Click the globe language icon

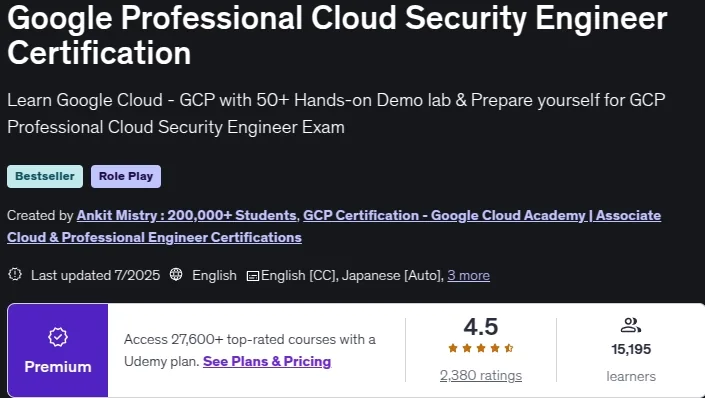pyautogui.click(x=176, y=274)
